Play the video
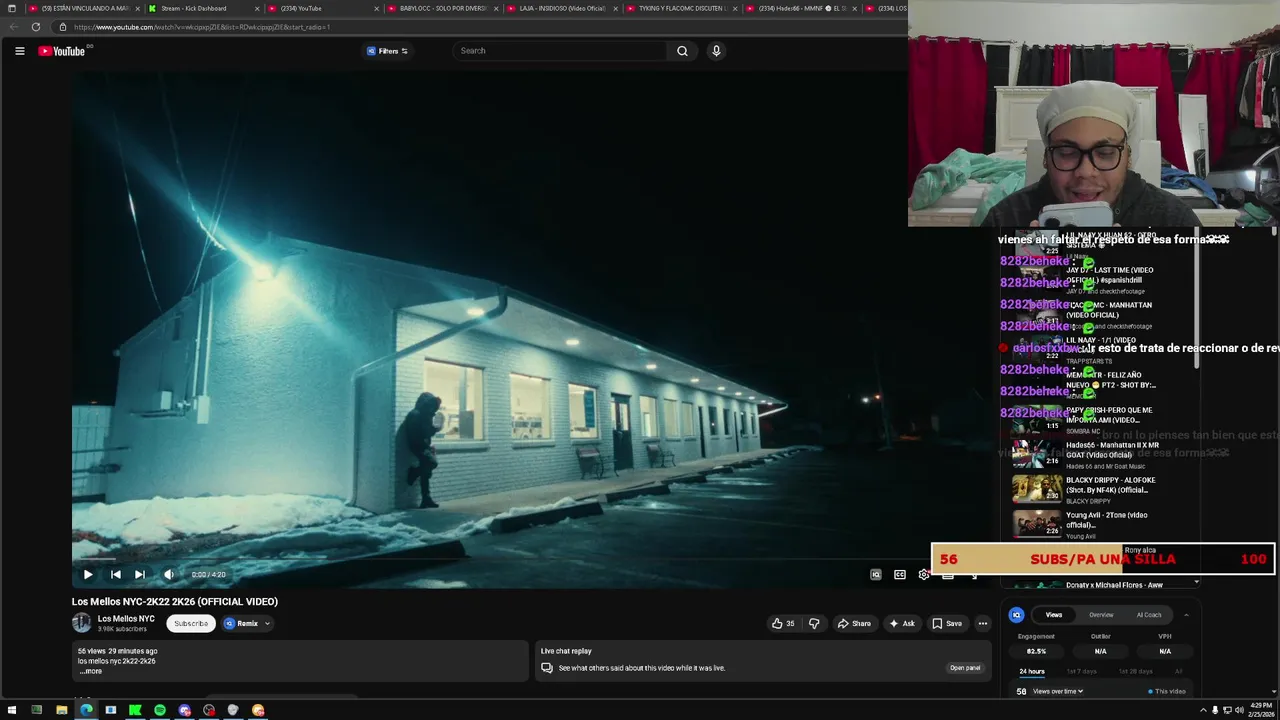 [x=88, y=574]
